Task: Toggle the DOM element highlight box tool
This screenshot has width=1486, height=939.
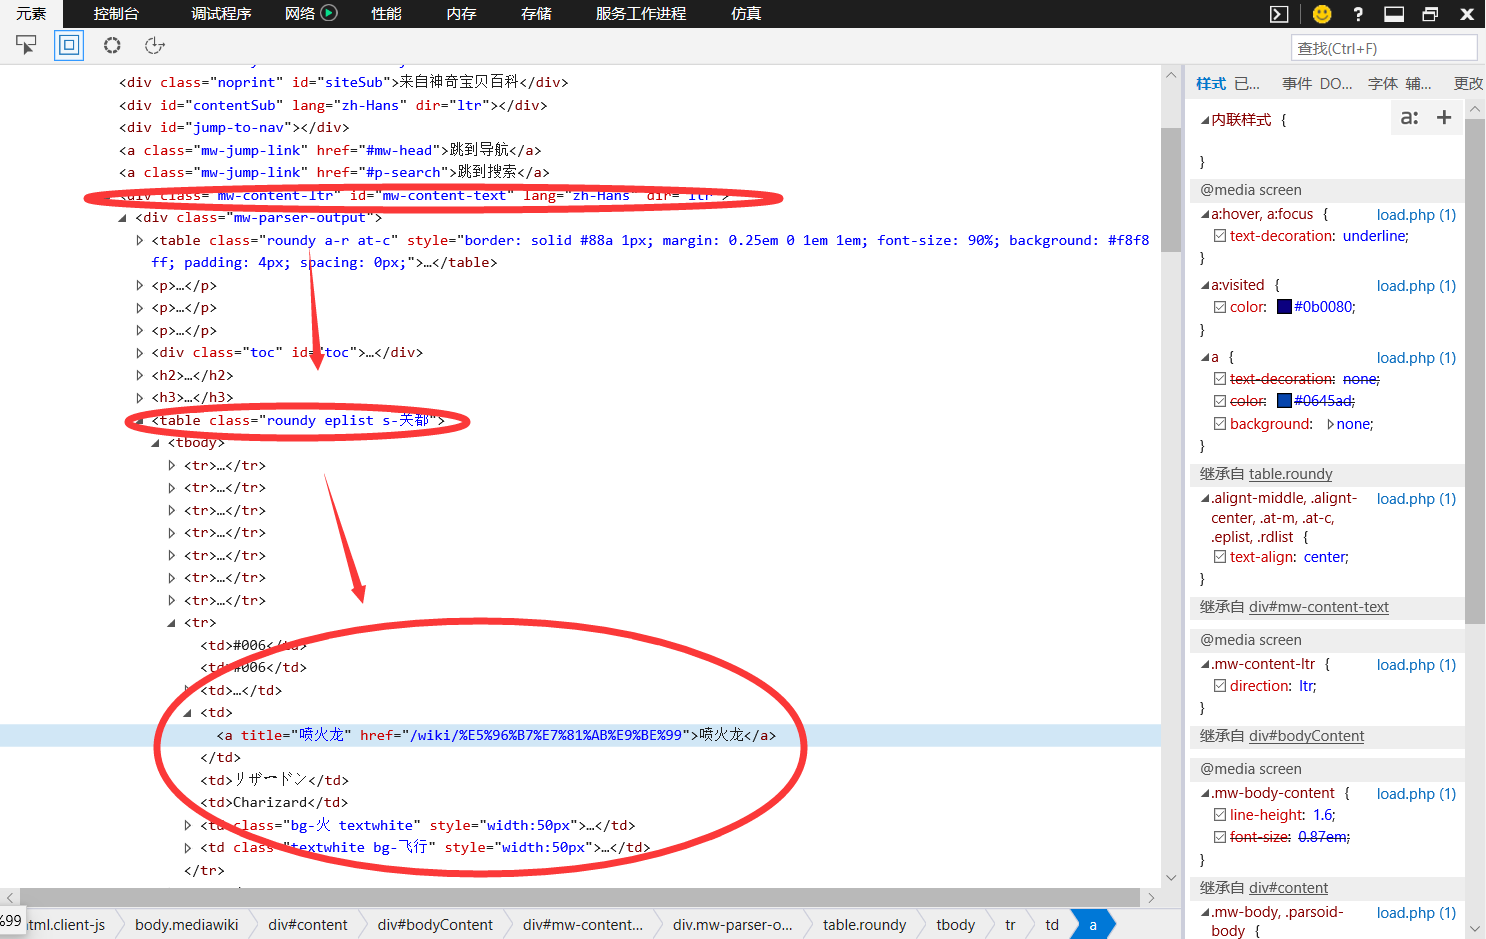Action: [69, 45]
